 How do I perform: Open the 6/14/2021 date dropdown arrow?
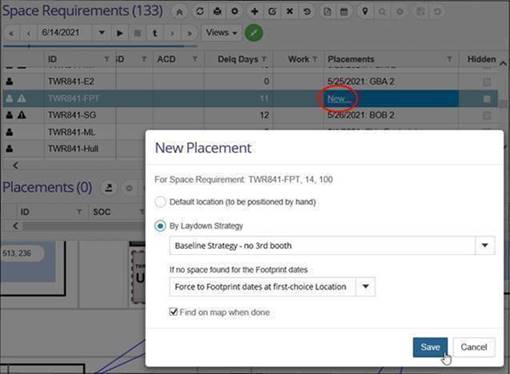pos(102,33)
